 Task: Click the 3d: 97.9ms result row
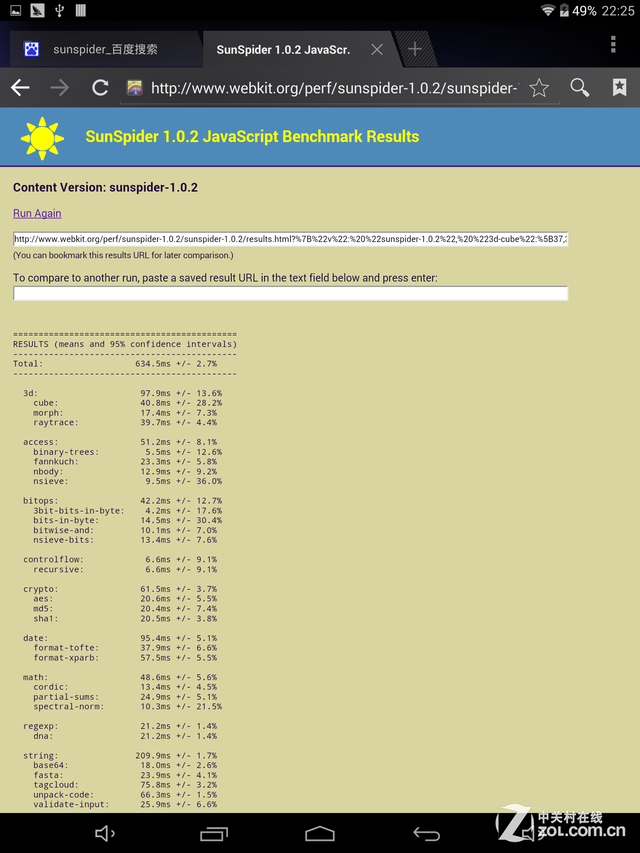click(x=122, y=393)
